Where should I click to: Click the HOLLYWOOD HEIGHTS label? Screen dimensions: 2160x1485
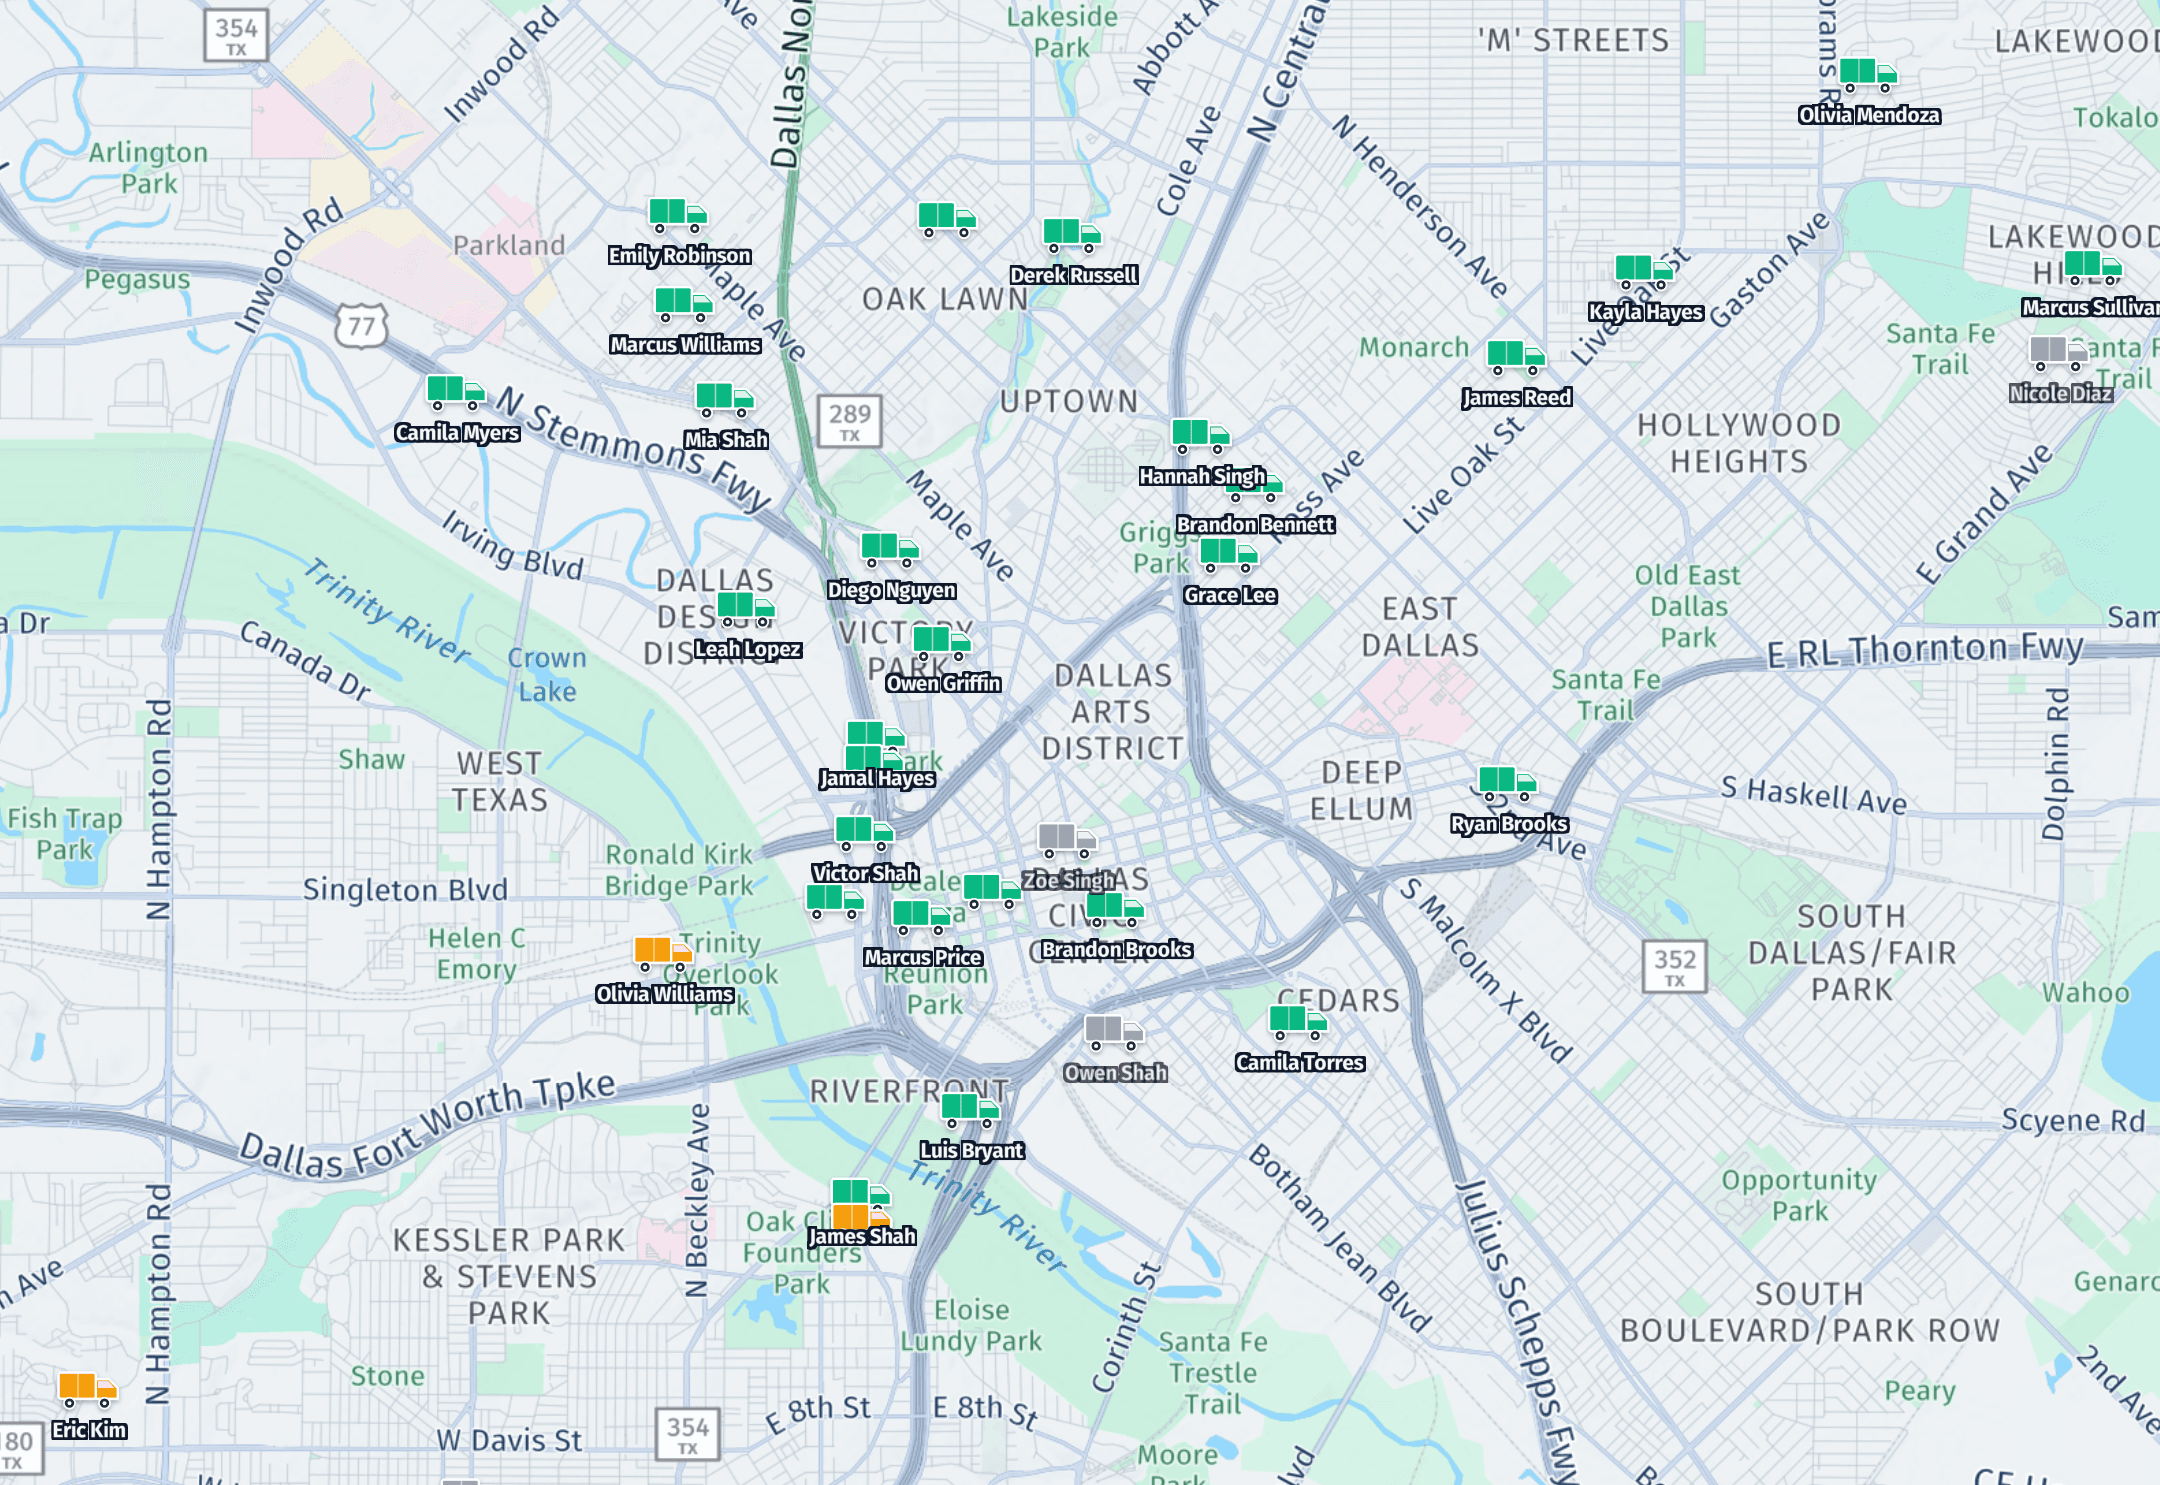click(x=1739, y=443)
